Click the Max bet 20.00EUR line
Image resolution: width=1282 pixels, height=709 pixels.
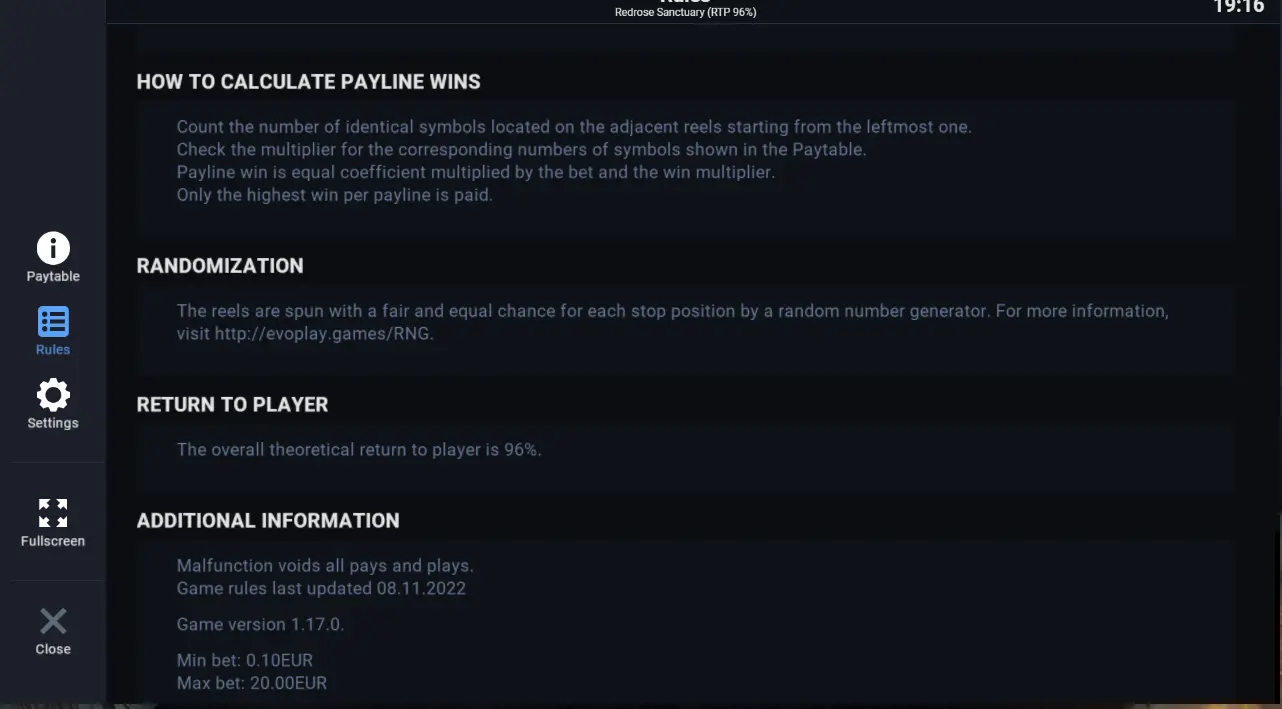[x=252, y=683]
